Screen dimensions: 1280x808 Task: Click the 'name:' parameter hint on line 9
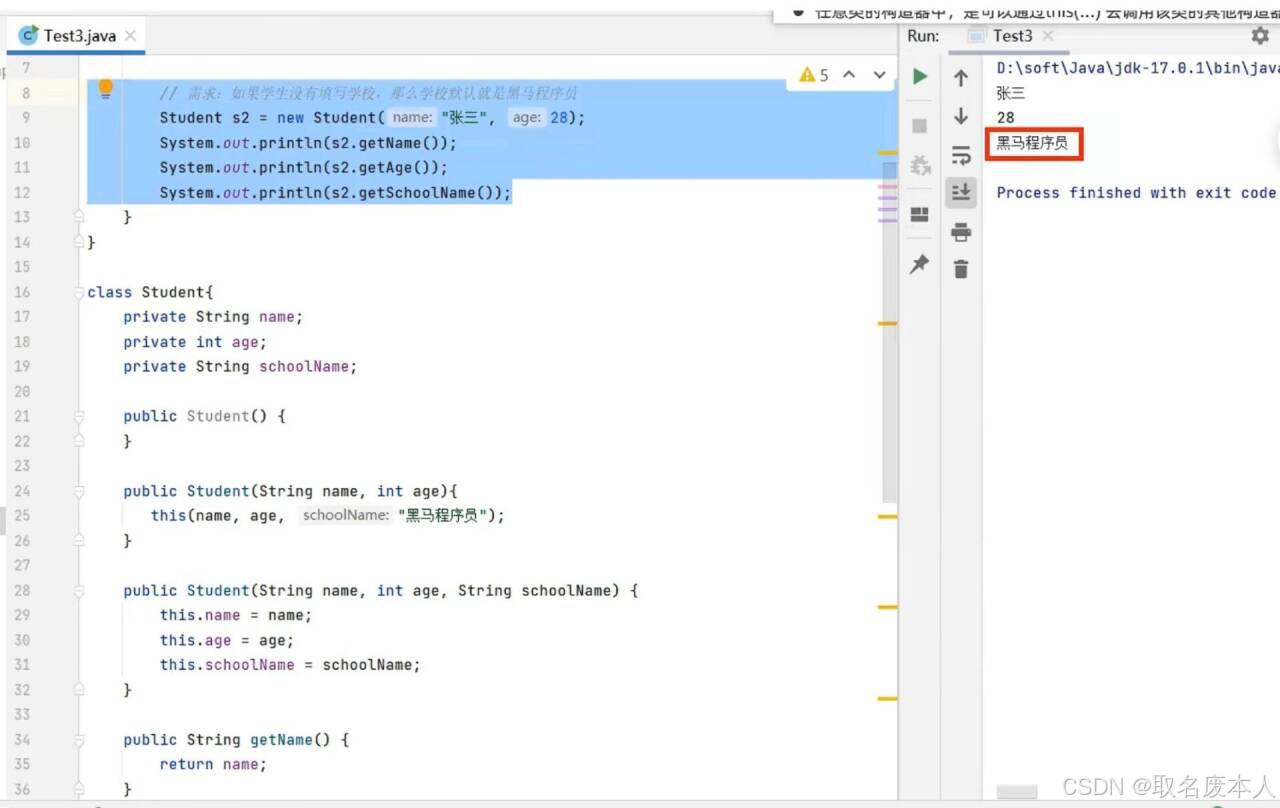point(412,118)
